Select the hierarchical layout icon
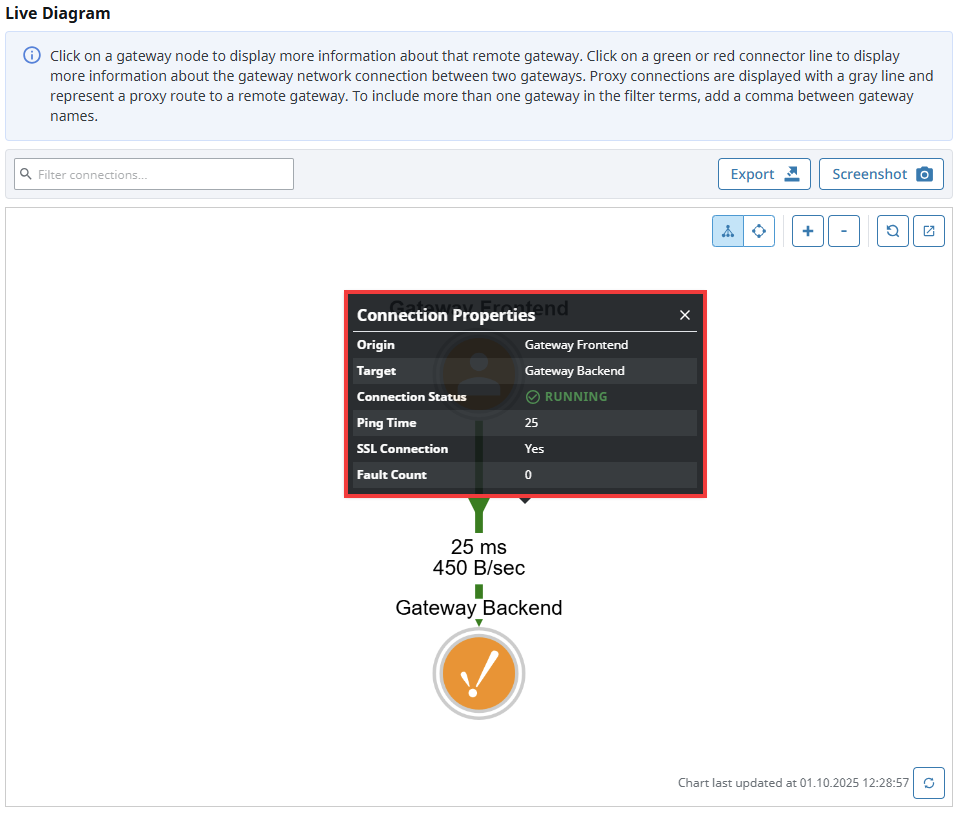Screen dimensions: 959x813 (x=727, y=231)
